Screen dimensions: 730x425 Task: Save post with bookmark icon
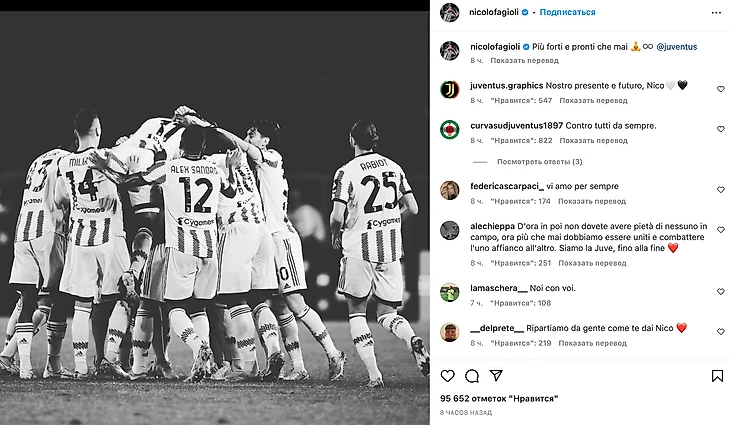point(717,376)
